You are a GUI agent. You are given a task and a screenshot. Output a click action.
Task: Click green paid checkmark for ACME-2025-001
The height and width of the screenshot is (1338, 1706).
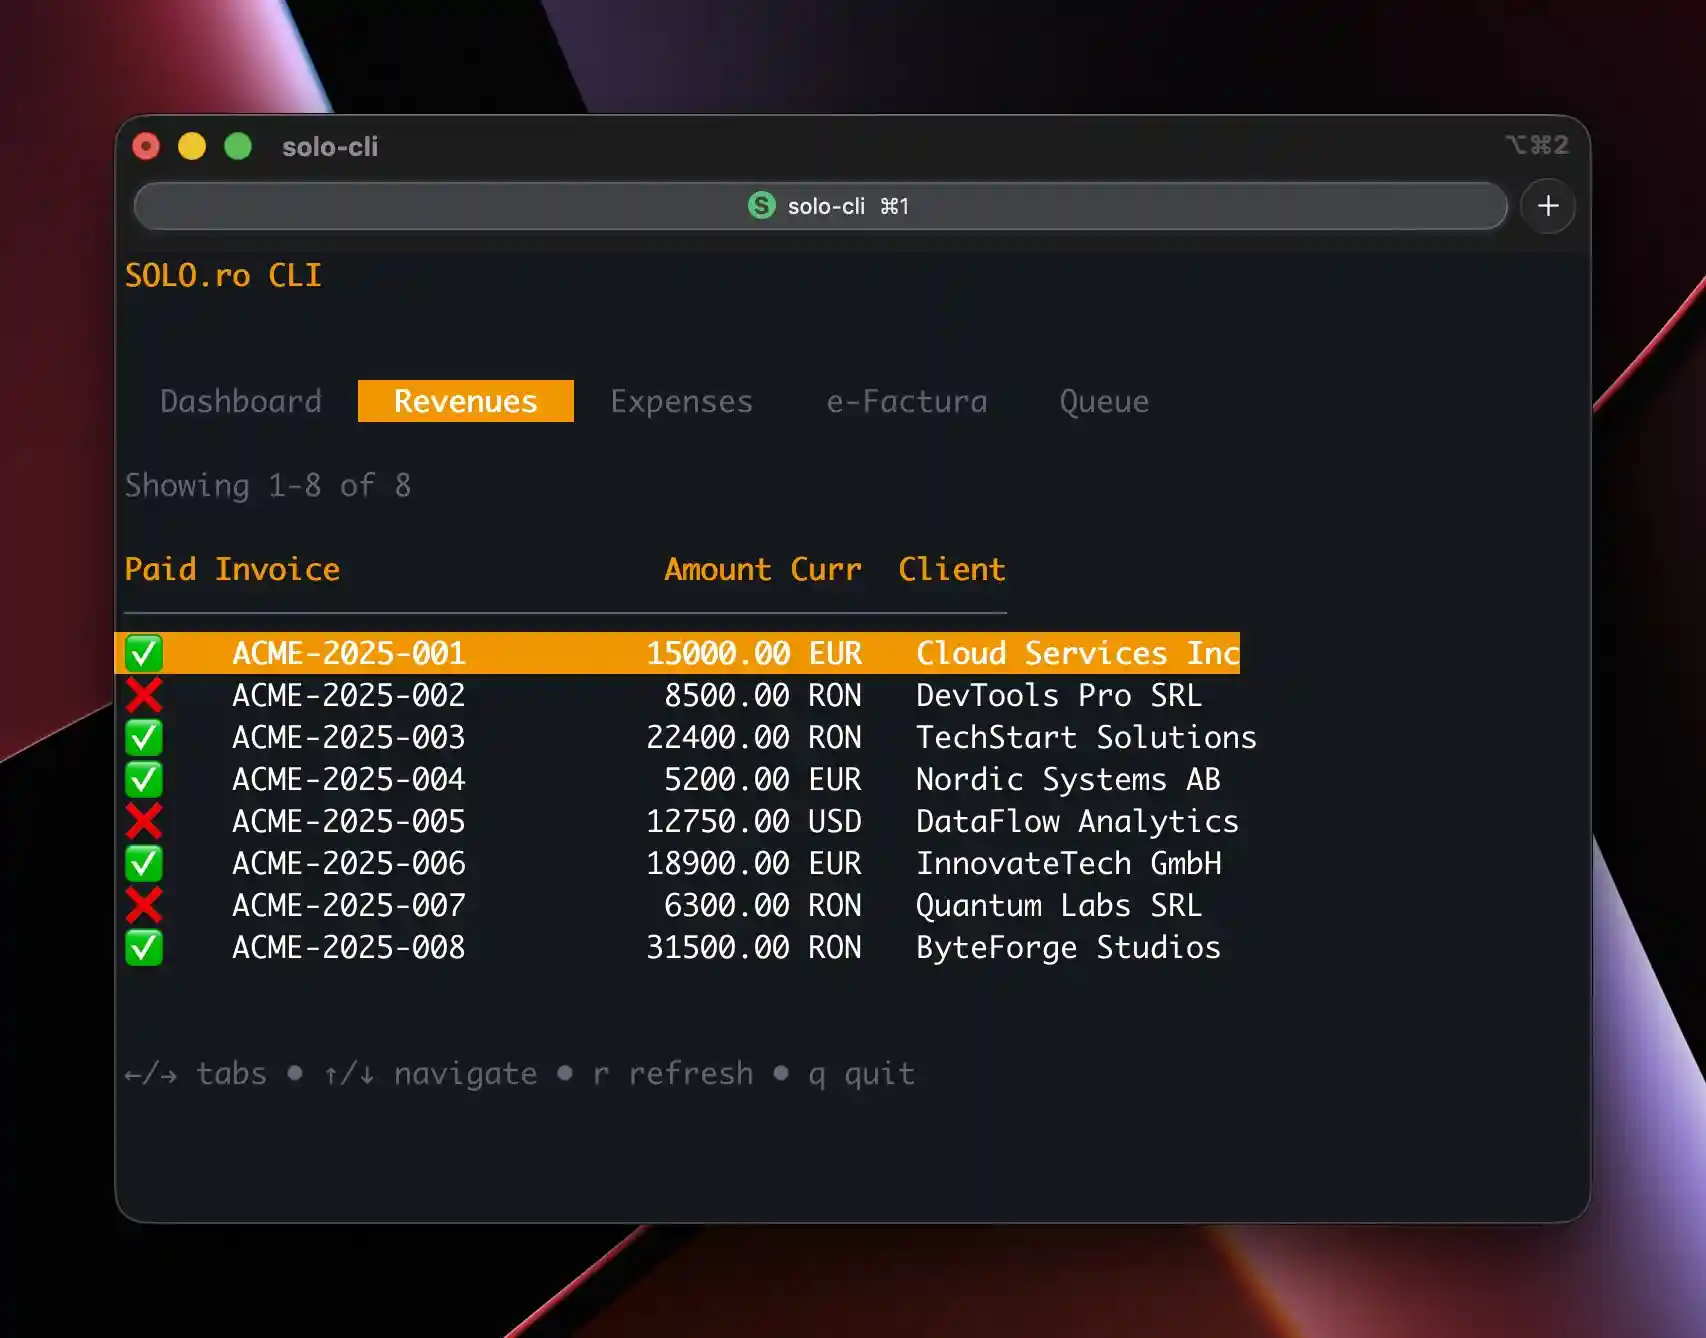(144, 653)
